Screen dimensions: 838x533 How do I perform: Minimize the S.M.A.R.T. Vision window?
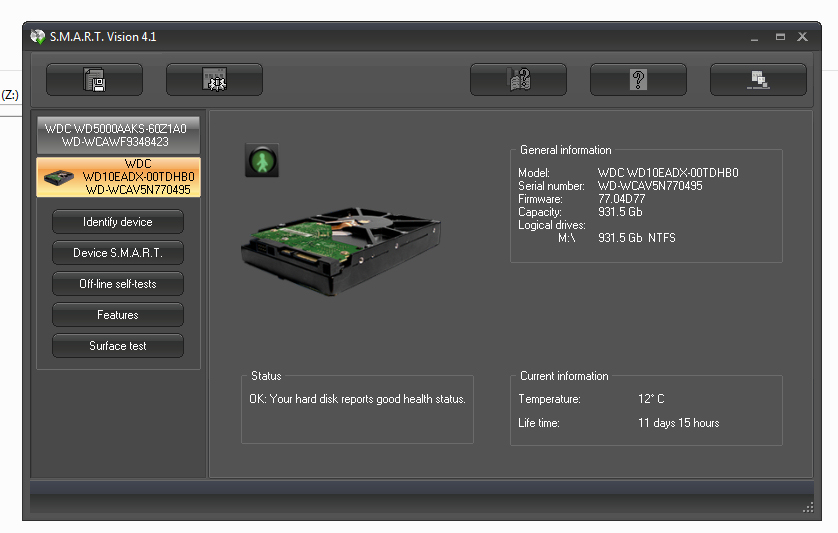pyautogui.click(x=754, y=37)
